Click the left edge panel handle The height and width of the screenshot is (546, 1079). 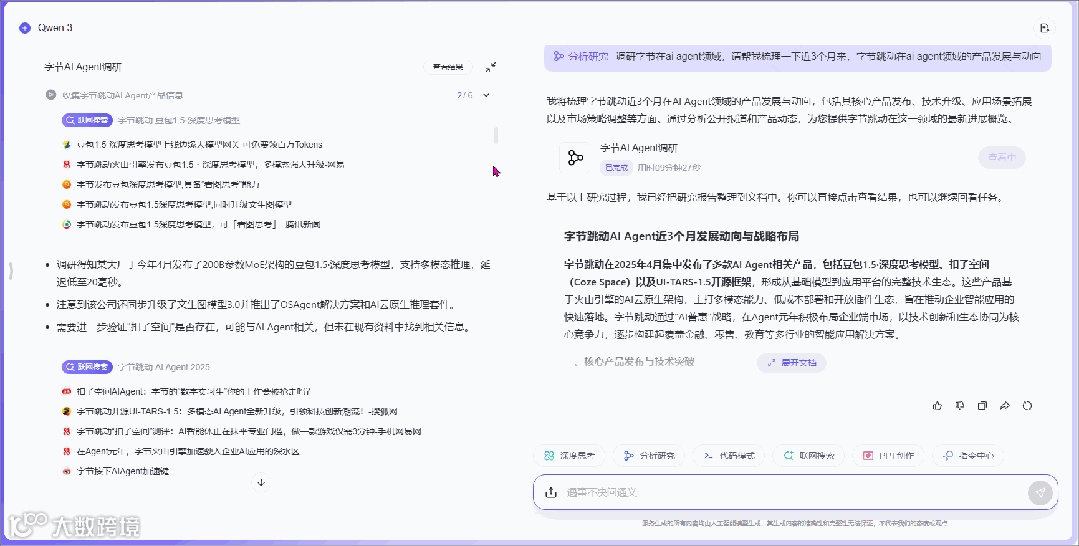pos(10,271)
